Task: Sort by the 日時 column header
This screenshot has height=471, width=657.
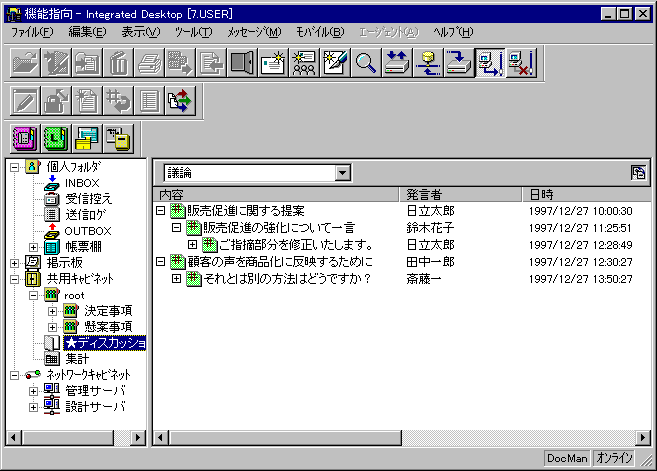Action: [586, 194]
